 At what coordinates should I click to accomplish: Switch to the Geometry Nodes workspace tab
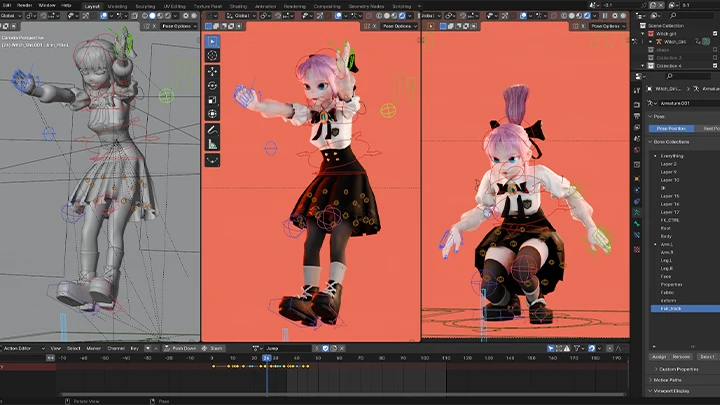point(366,6)
